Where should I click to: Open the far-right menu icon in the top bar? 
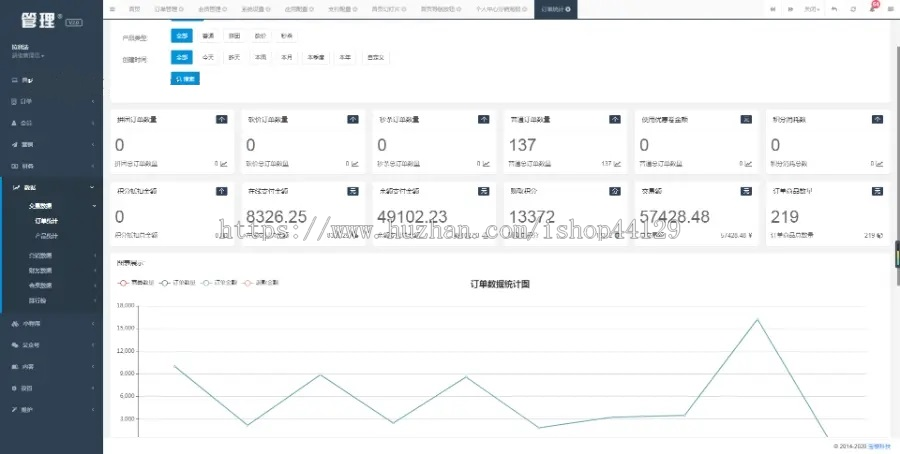pyautogui.click(x=890, y=9)
